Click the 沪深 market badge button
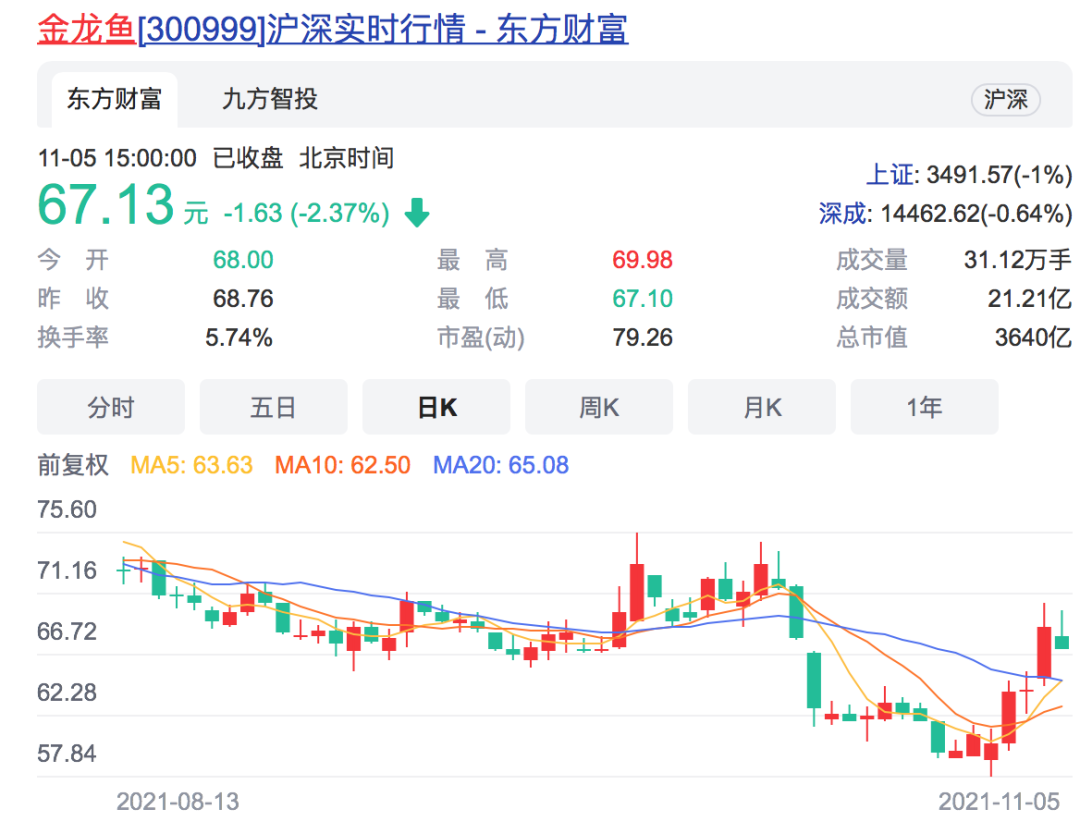Image resolution: width=1080 pixels, height=834 pixels. pyautogui.click(x=1005, y=100)
